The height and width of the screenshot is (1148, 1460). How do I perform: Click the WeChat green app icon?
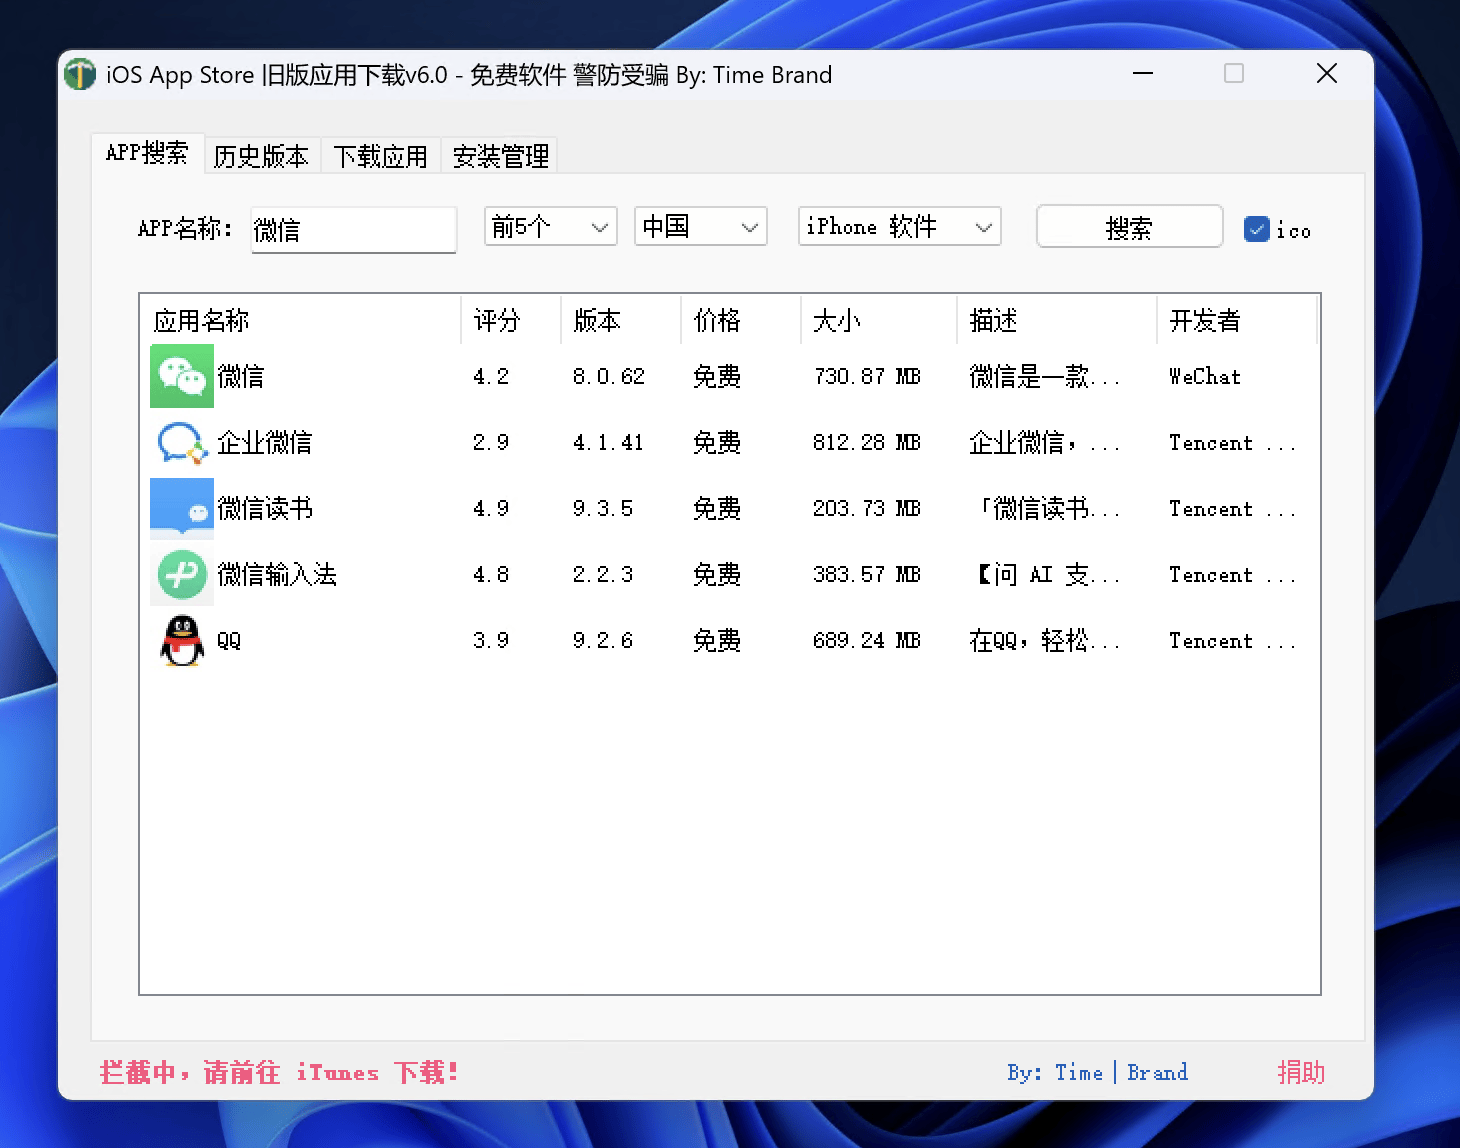pos(181,376)
